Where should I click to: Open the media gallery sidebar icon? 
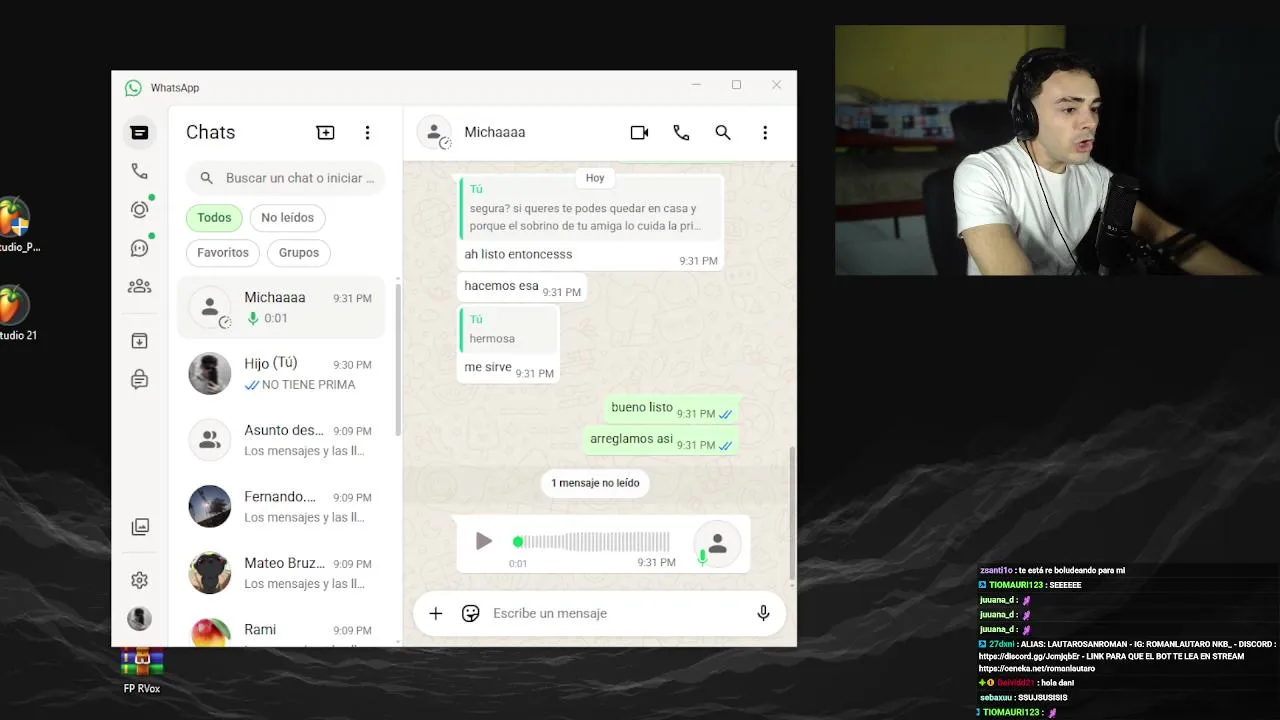point(140,527)
